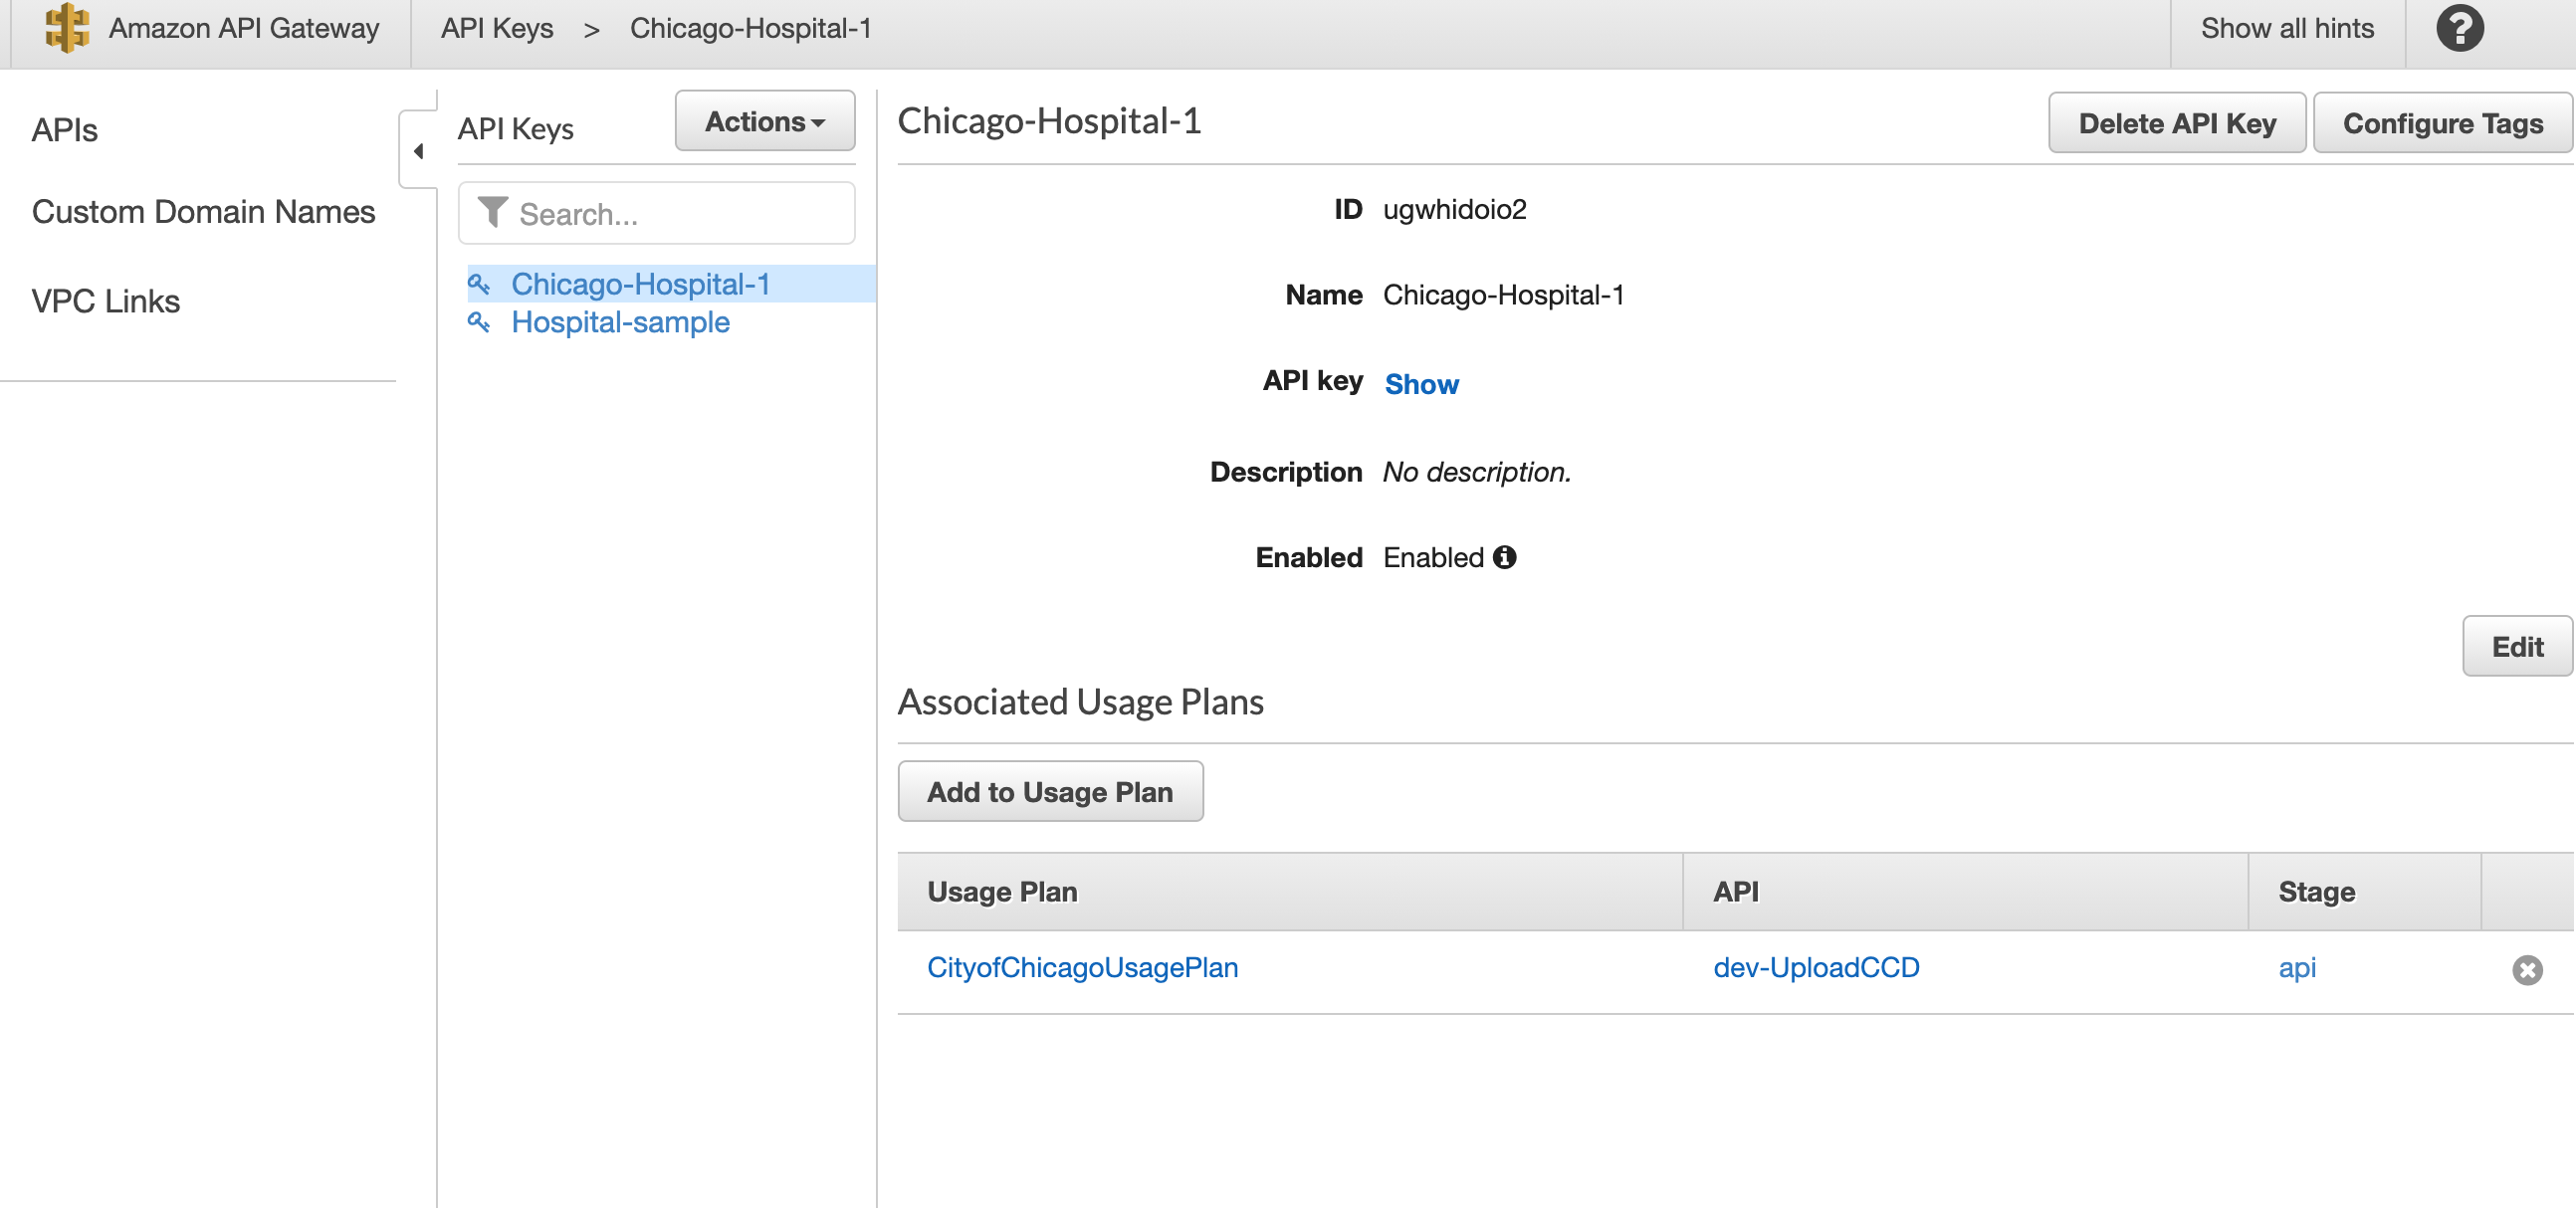Go to Custom Domain Names
2576x1208 pixels.
[x=203, y=212]
